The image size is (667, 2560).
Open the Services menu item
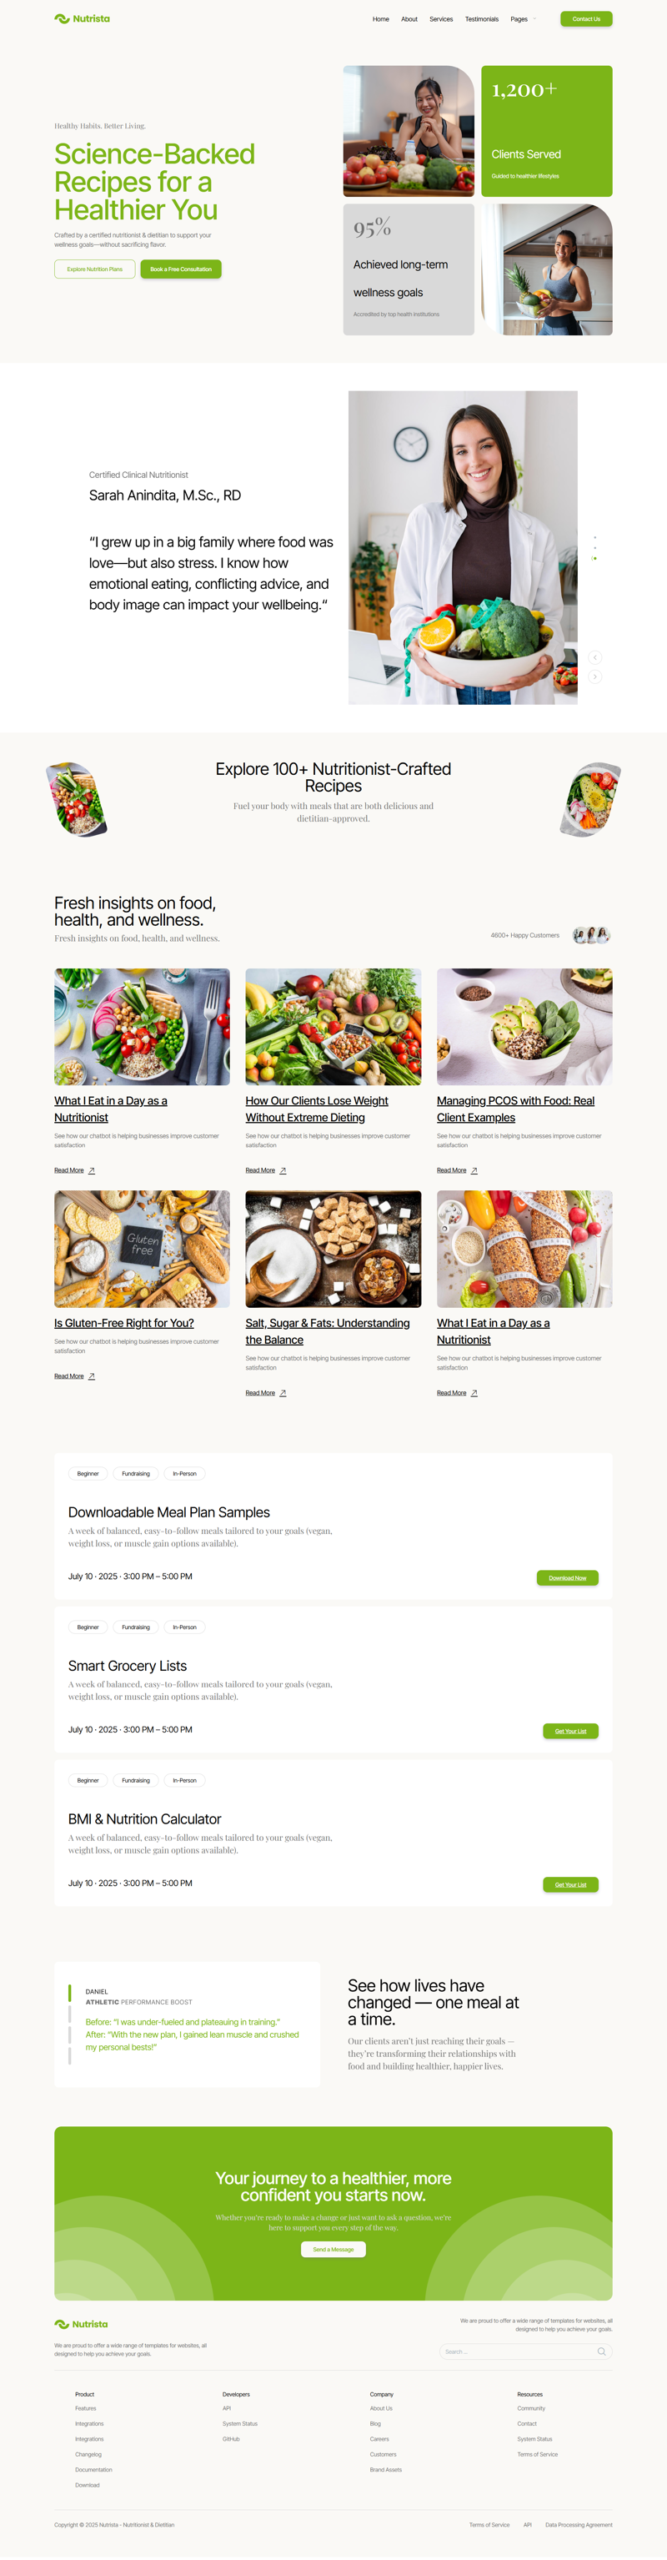pos(441,19)
